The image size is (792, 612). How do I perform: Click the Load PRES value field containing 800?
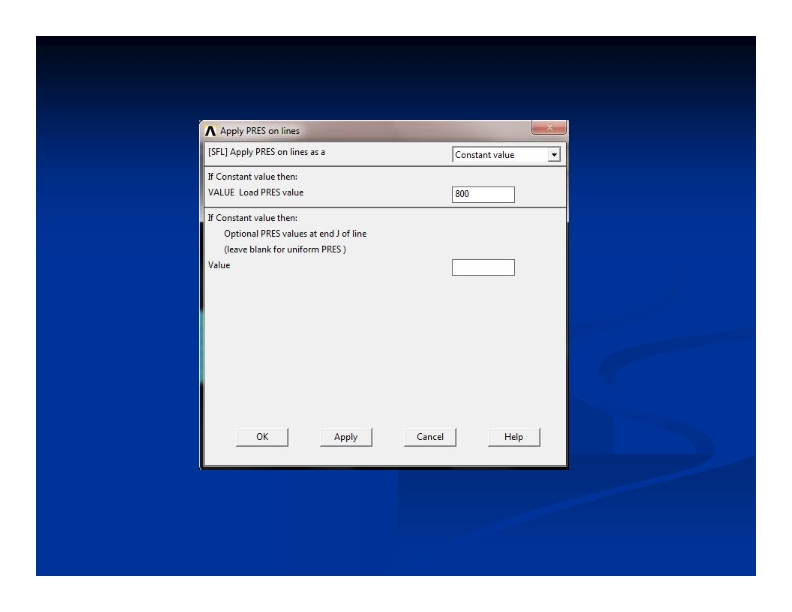point(483,194)
